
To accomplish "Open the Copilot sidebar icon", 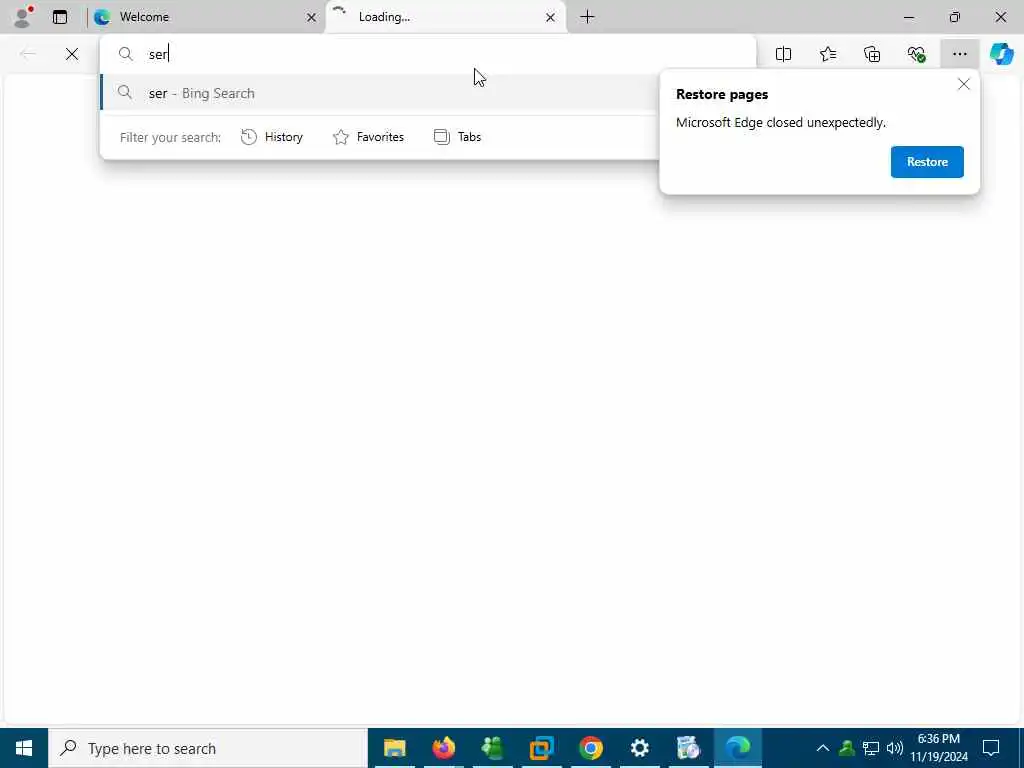I will [1001, 54].
